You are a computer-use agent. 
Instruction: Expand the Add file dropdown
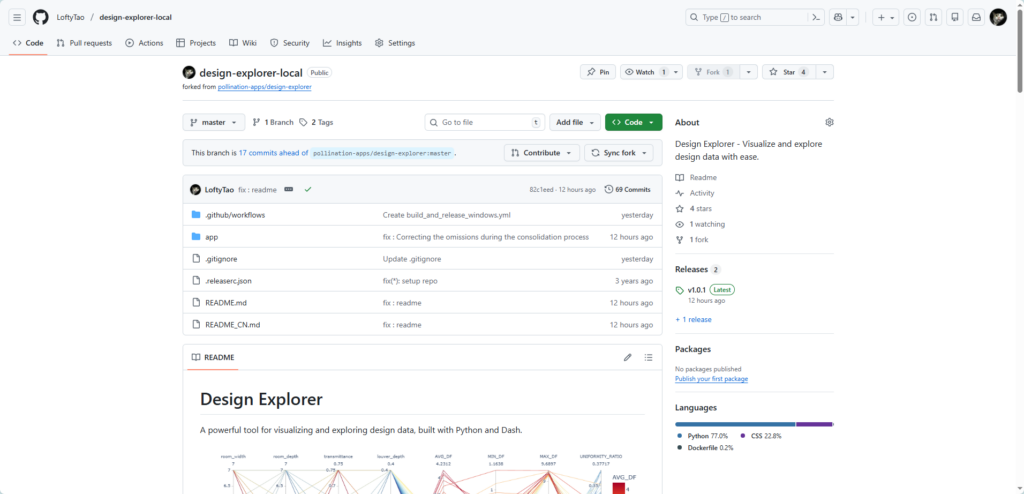(x=574, y=122)
